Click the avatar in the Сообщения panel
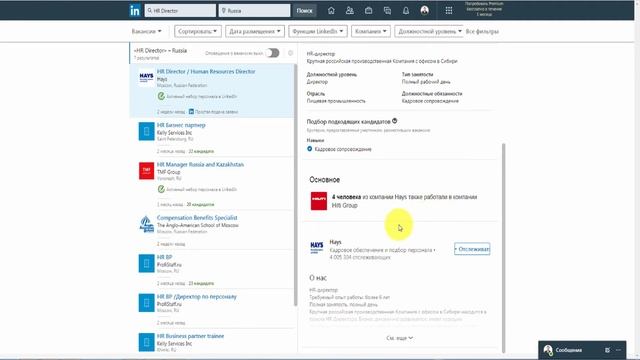 point(548,350)
